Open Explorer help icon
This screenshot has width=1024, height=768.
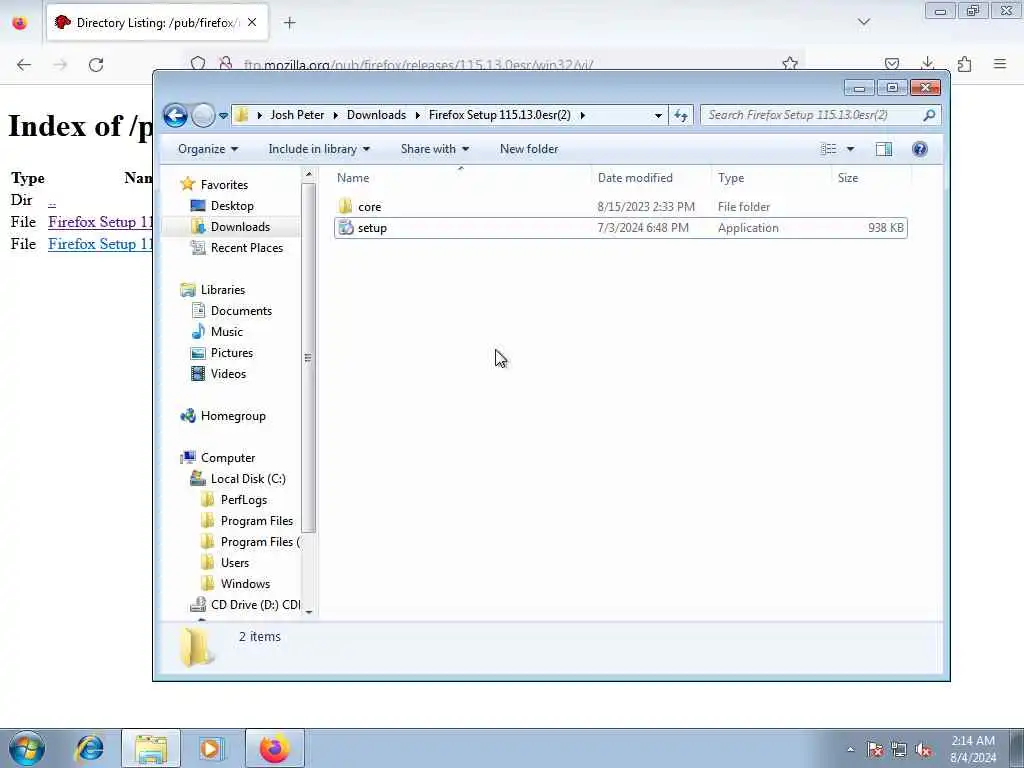[x=920, y=149]
